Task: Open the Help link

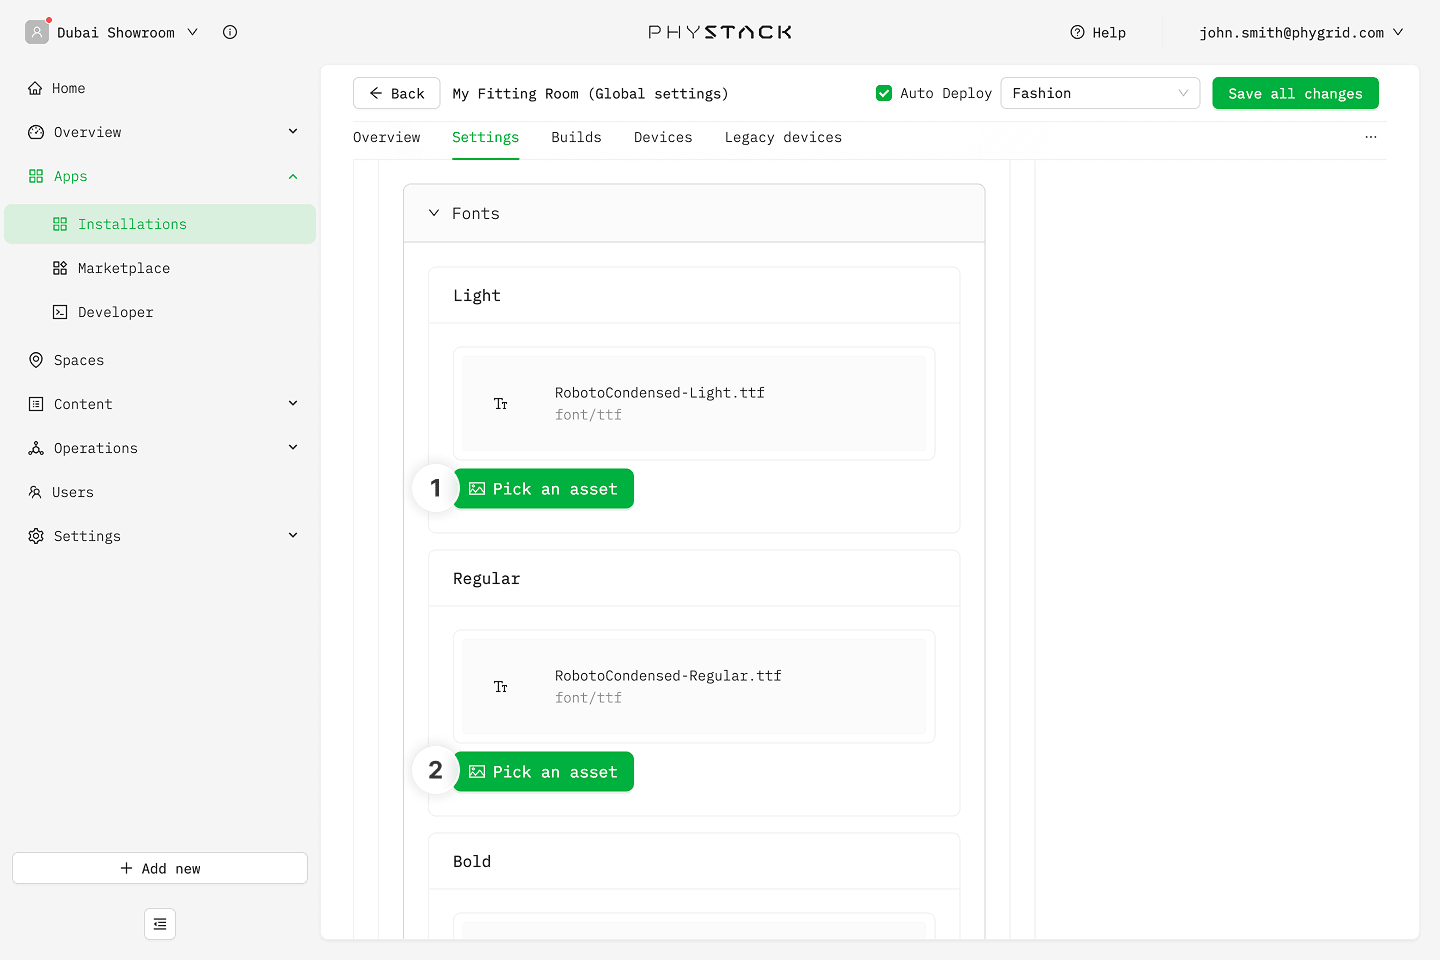Action: tap(1098, 32)
